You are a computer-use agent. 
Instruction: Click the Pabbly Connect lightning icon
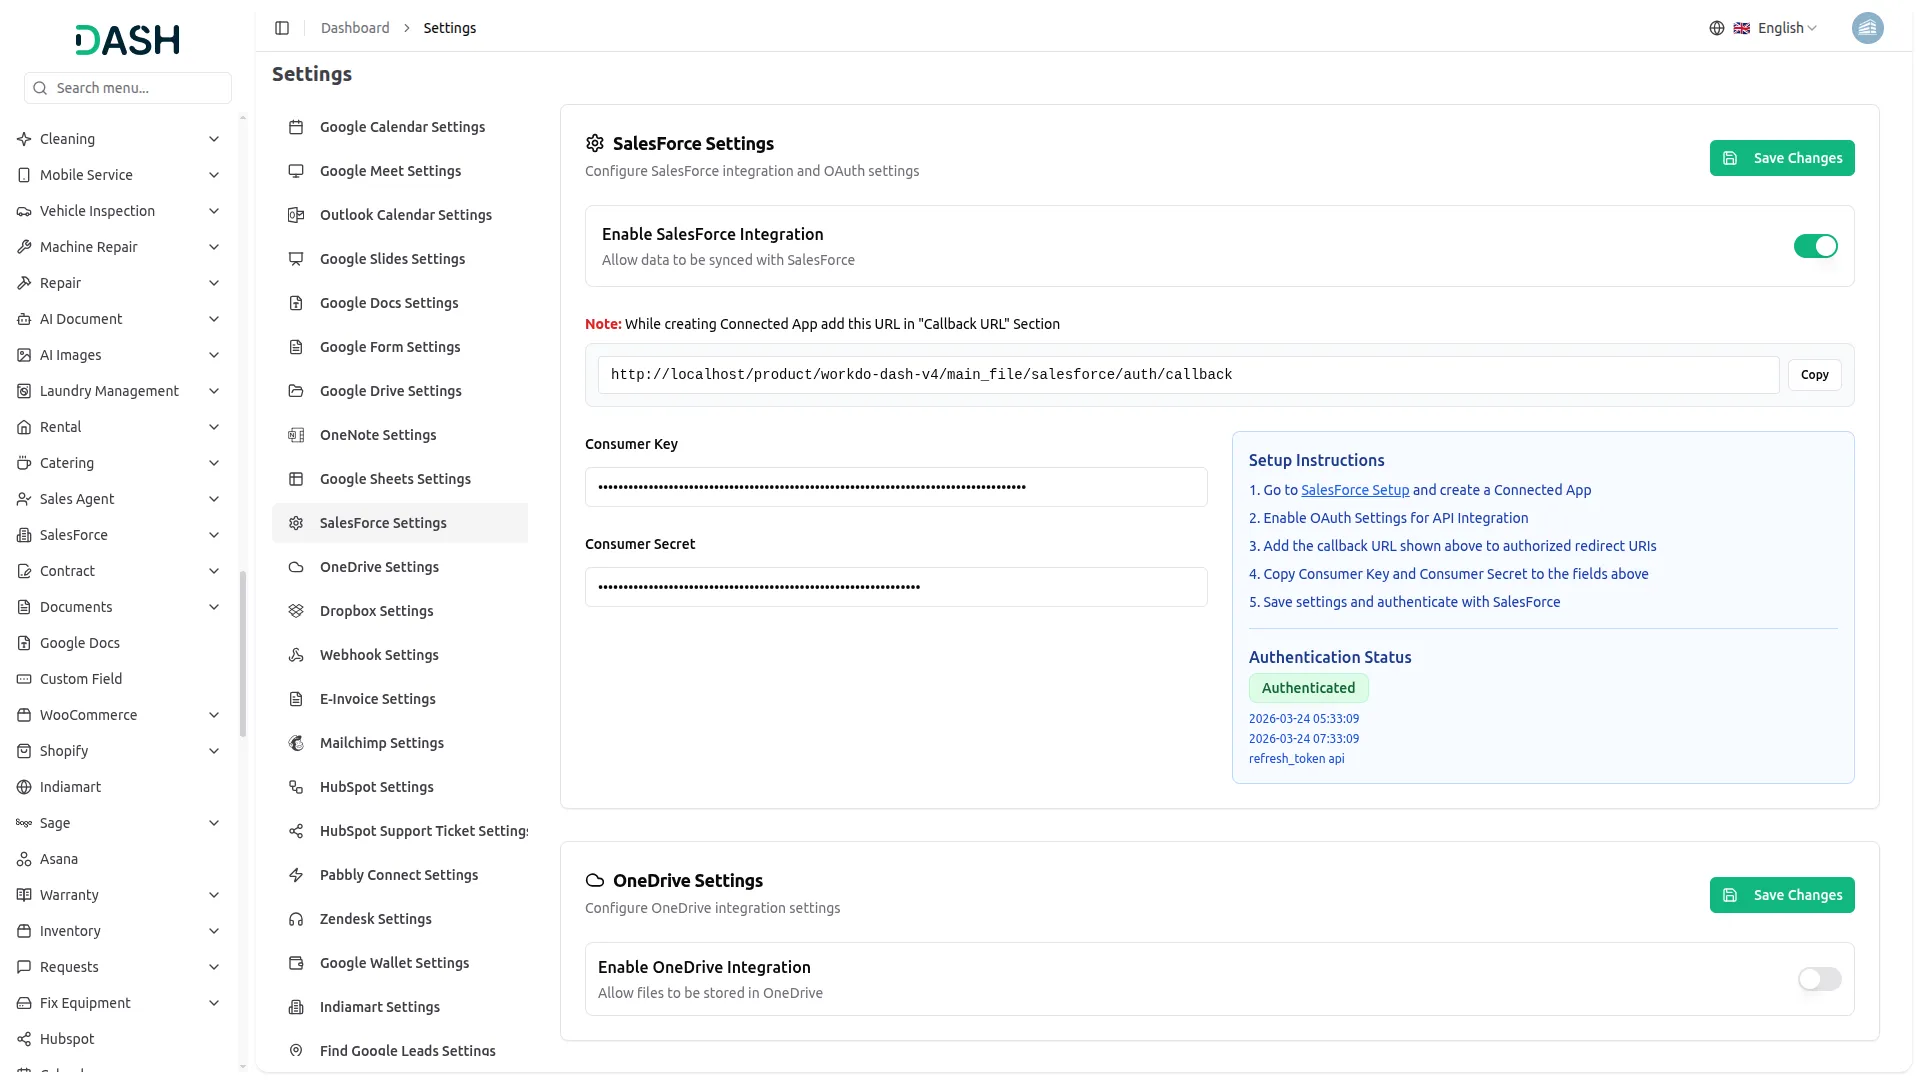tap(296, 875)
